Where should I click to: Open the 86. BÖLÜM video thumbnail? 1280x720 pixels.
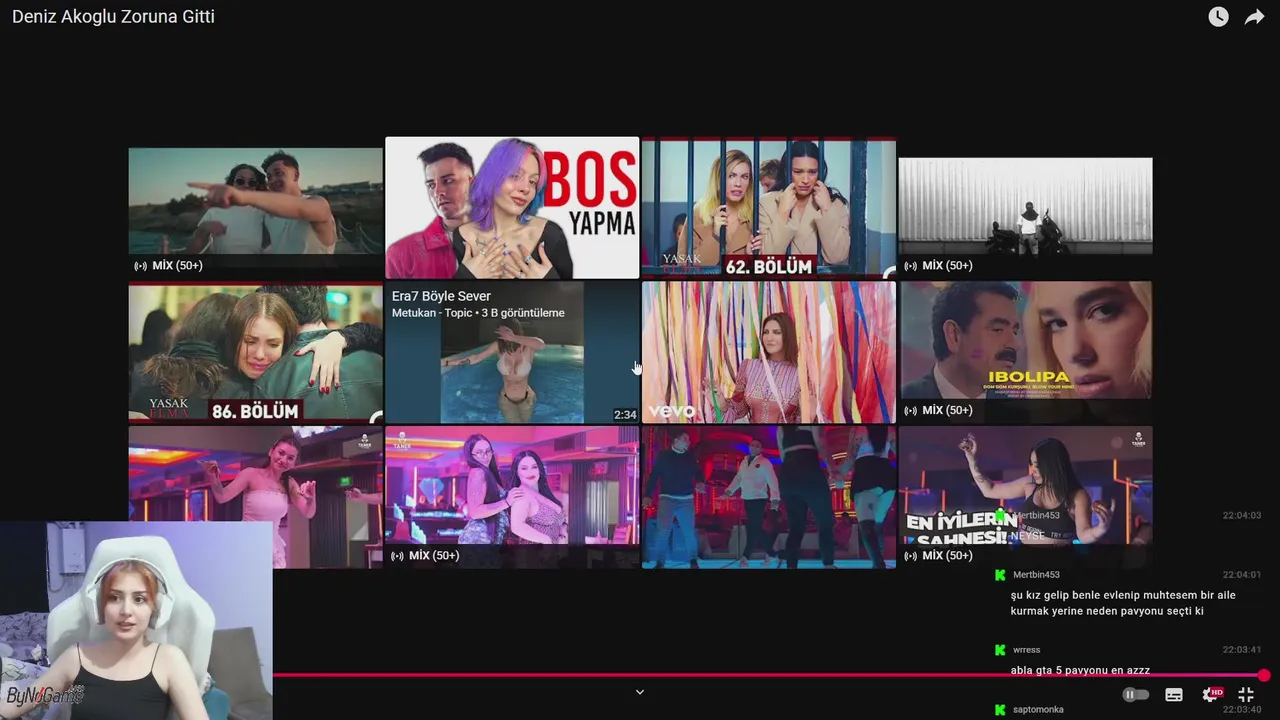(255, 353)
